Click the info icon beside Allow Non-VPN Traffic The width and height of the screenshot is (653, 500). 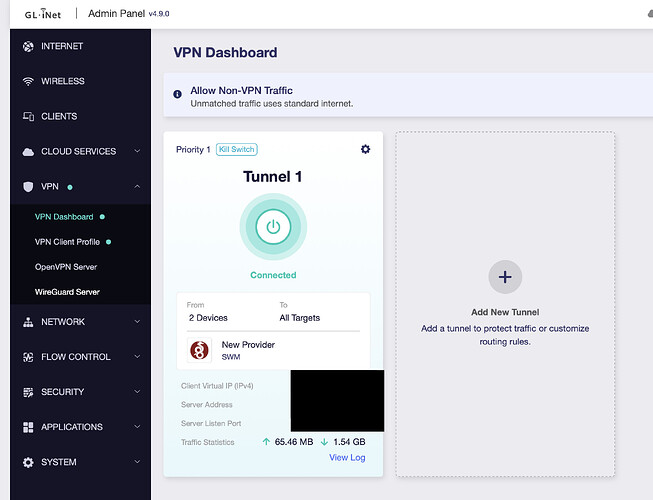[x=177, y=94]
